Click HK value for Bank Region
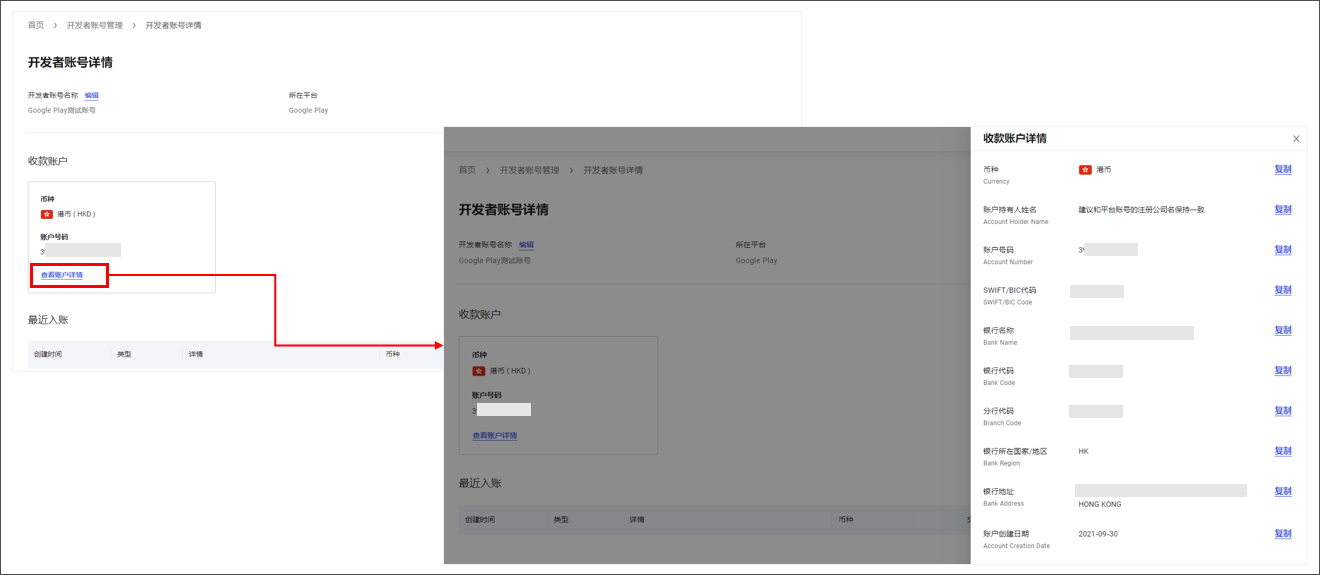Screen dimensions: 1320x575 point(1083,451)
